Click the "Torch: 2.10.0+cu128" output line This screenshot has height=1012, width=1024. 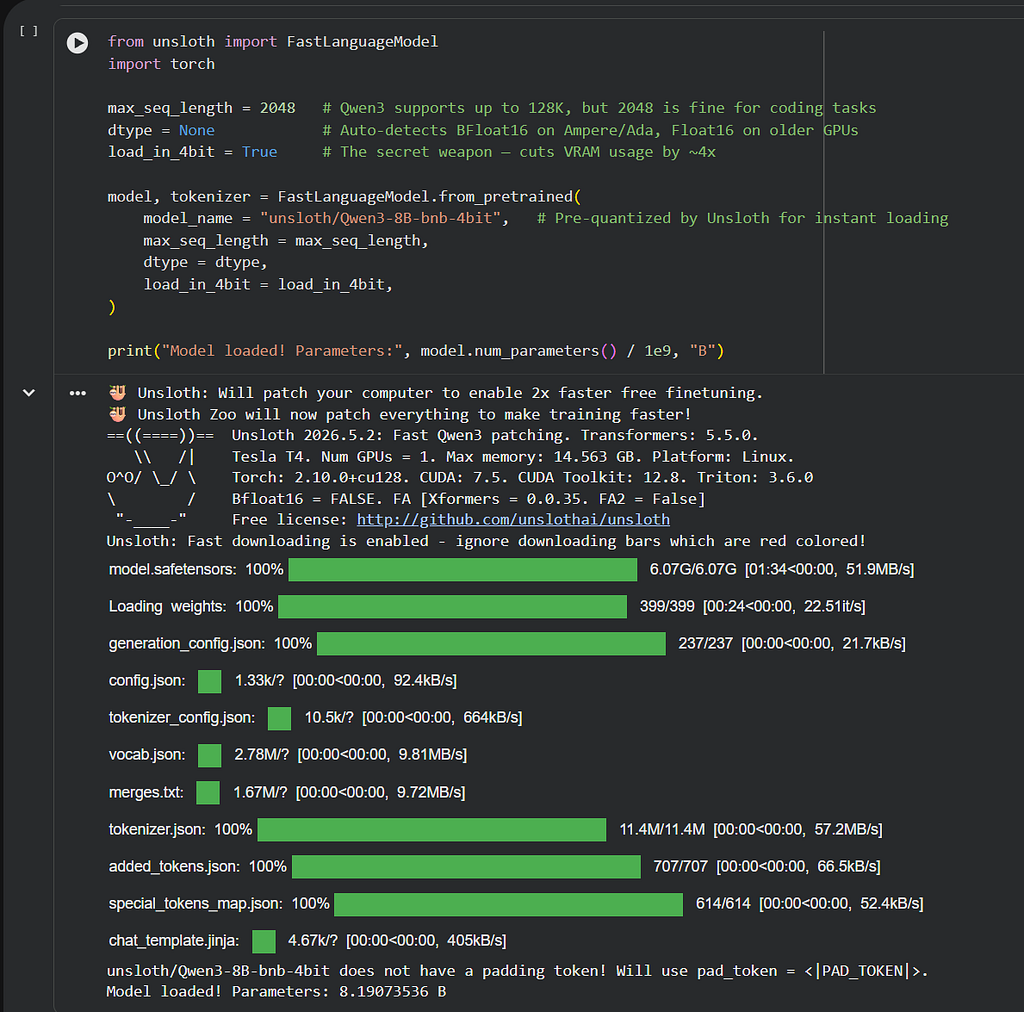(522, 477)
